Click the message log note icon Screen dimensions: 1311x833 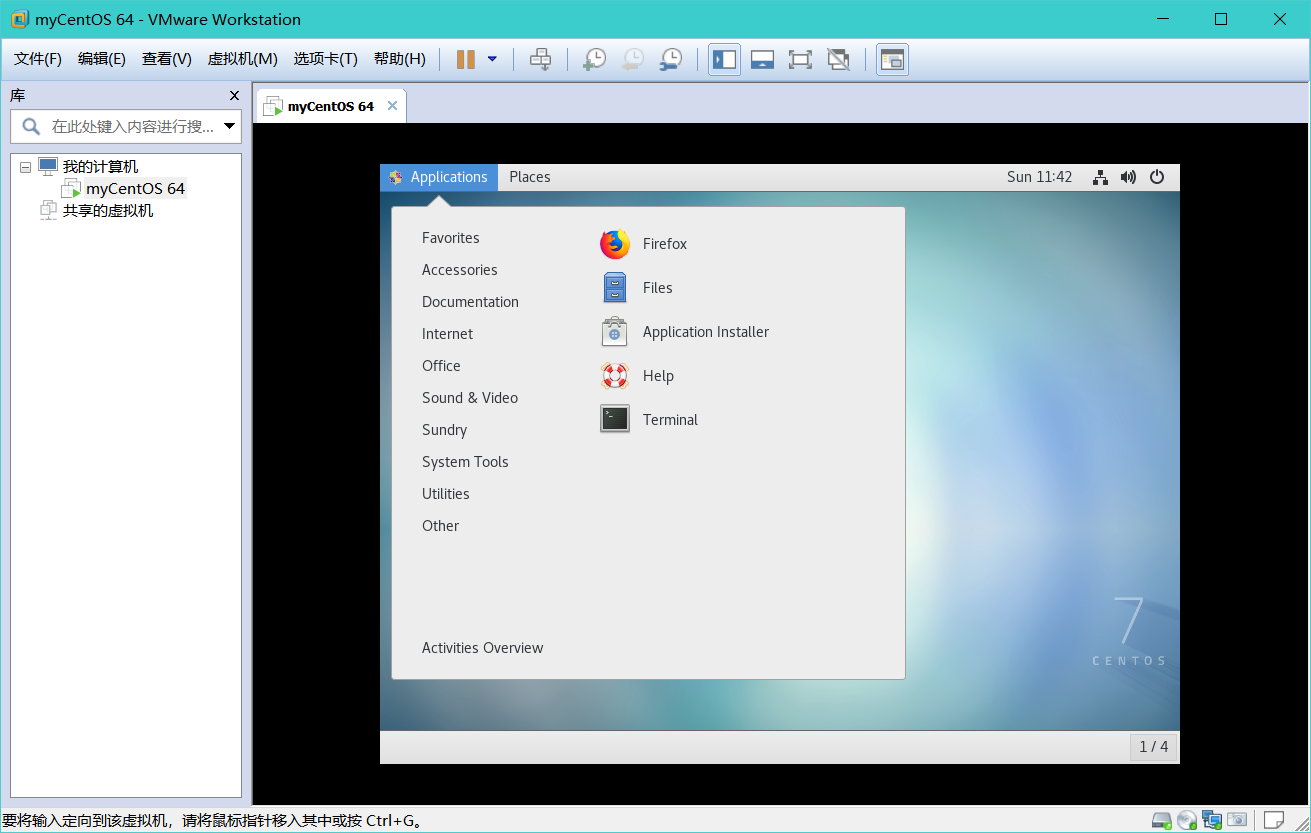1274,820
